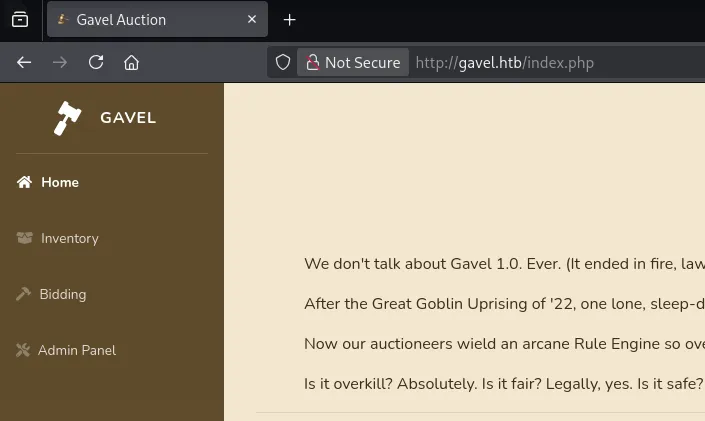The height and width of the screenshot is (421, 705).
Task: Click the house icon beside Home in sidebar
Action: 25,182
